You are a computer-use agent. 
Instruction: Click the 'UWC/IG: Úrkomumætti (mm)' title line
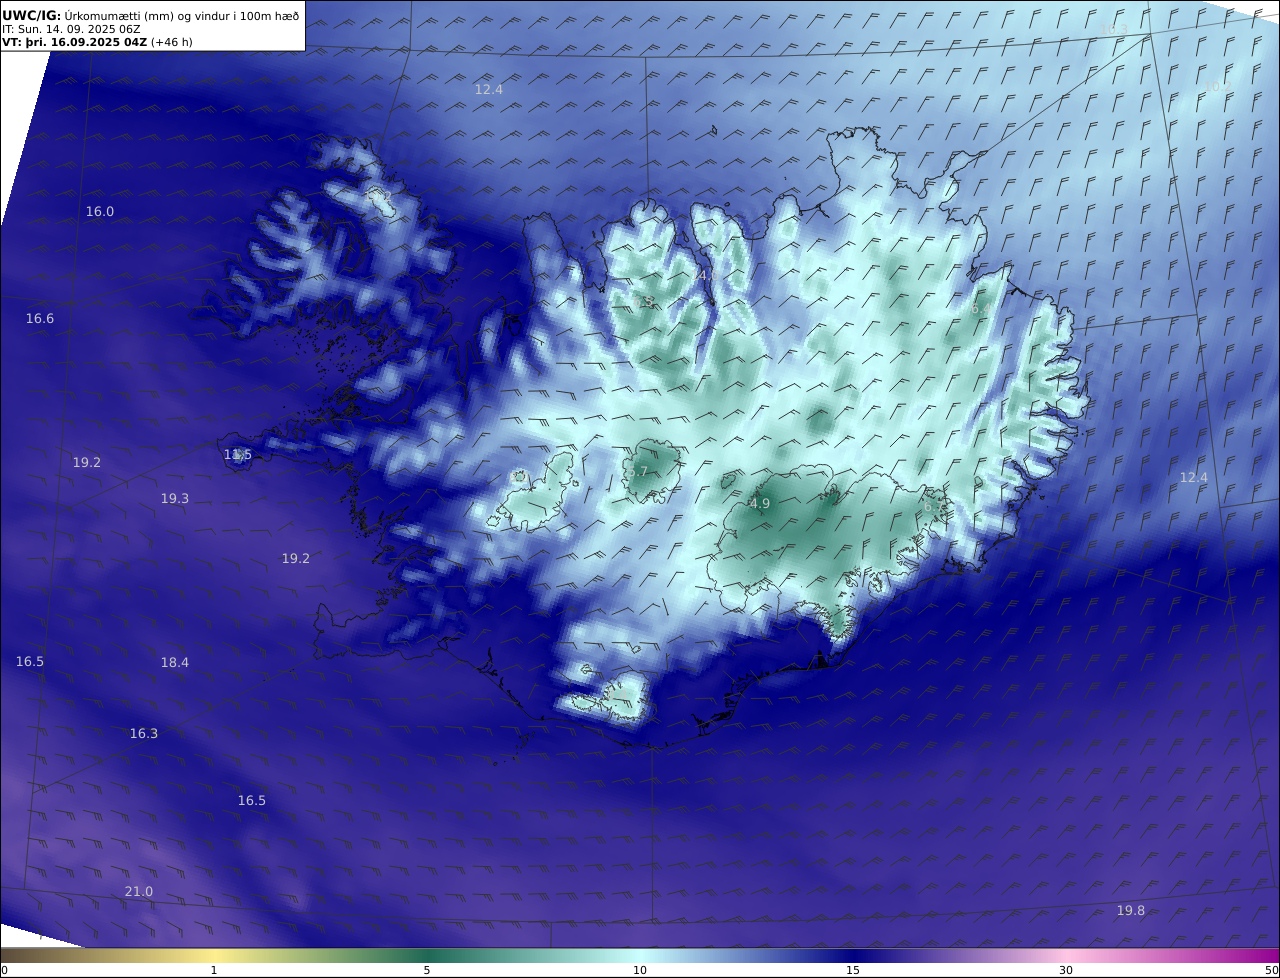point(150,15)
